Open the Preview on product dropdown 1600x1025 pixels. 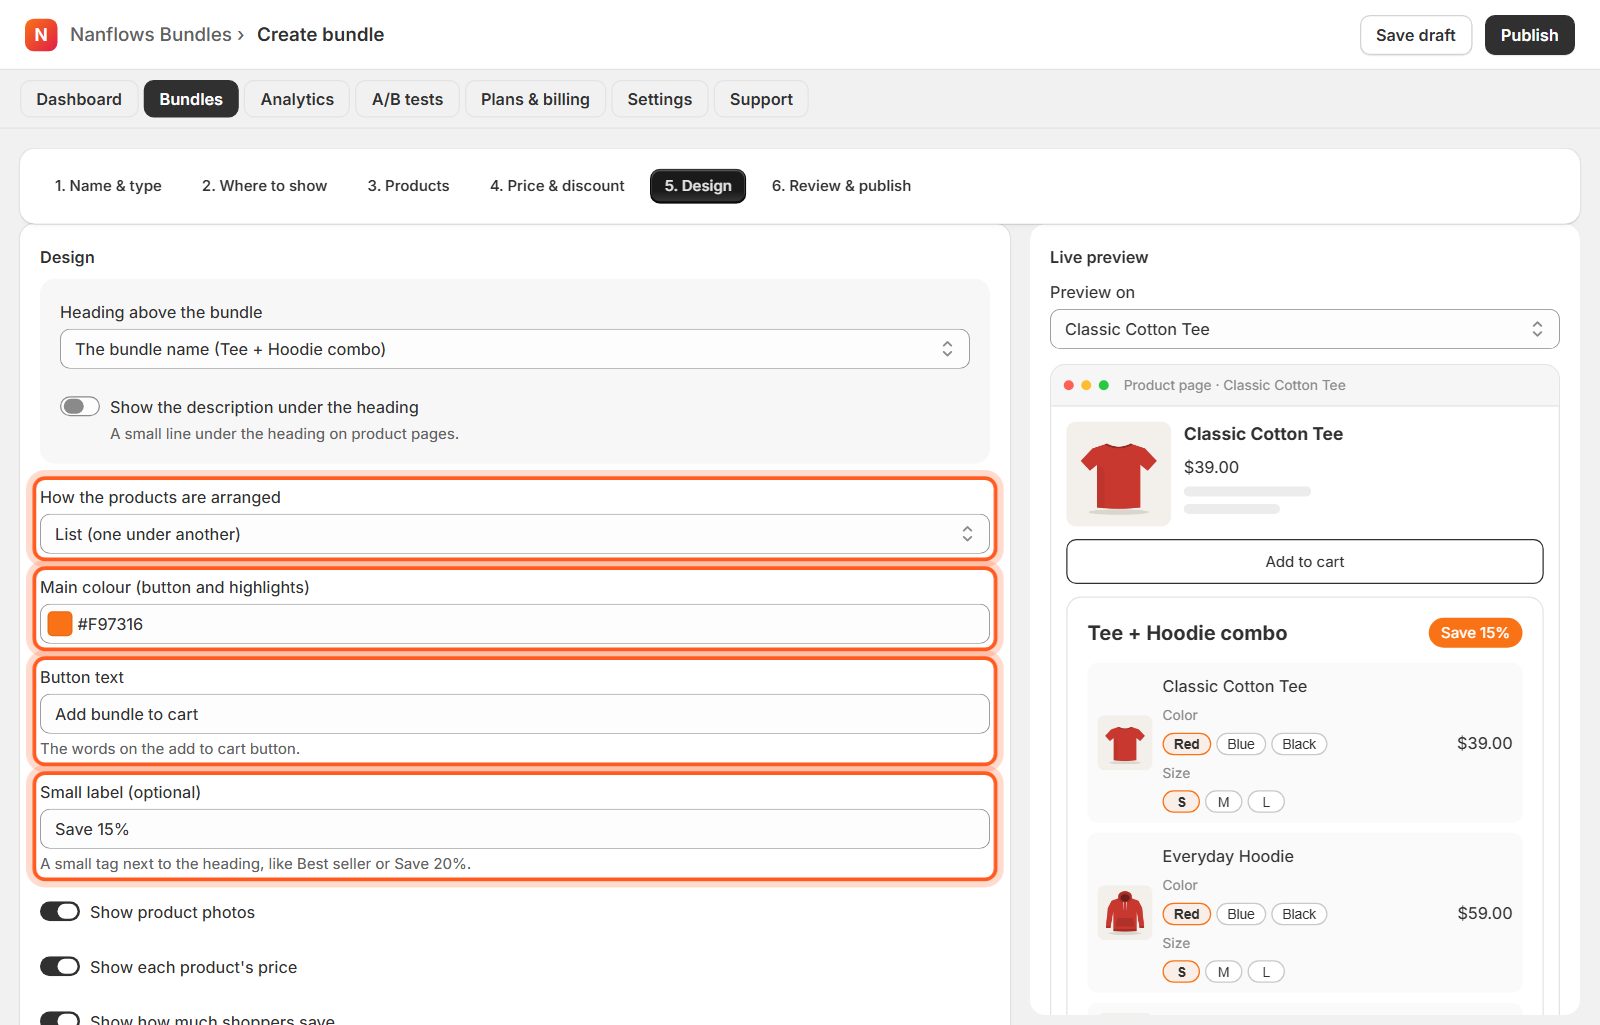click(1305, 329)
